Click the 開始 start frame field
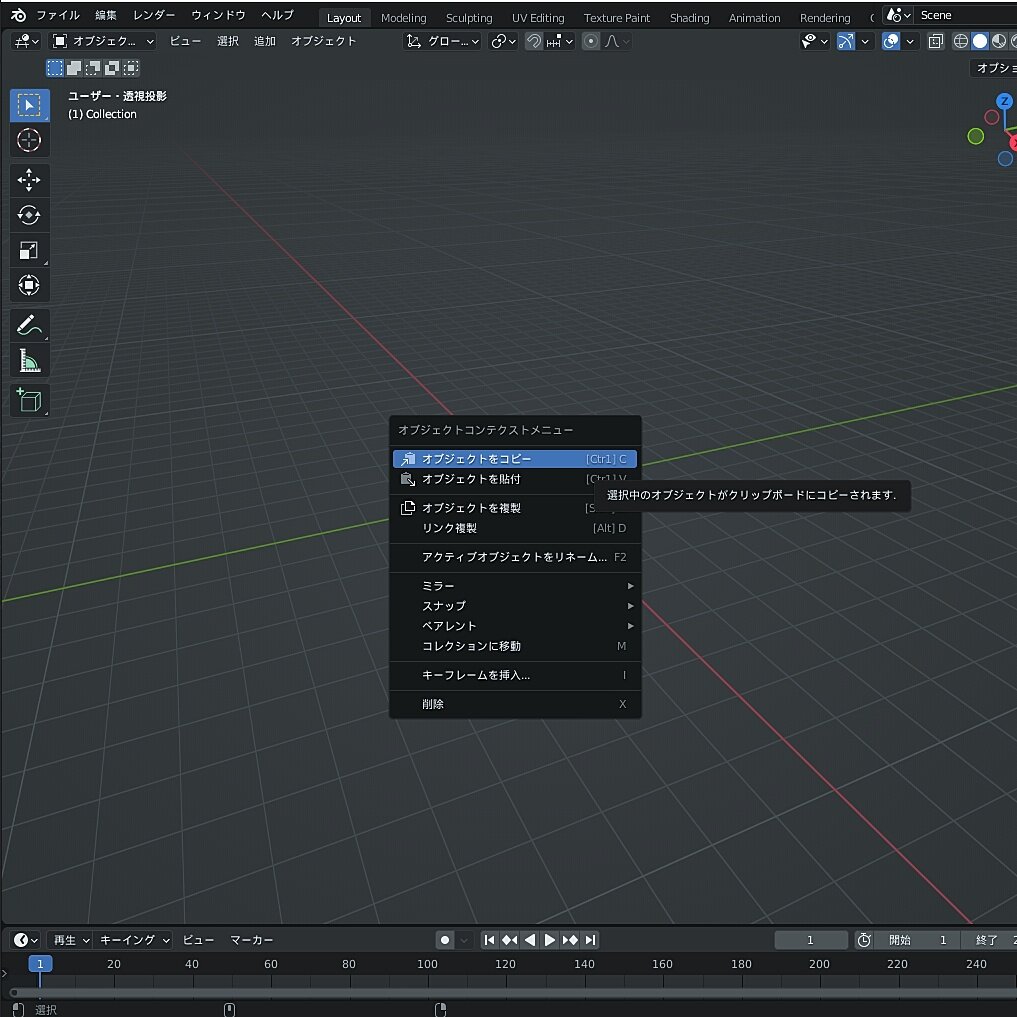This screenshot has width=1017, height=1017. tap(918, 940)
